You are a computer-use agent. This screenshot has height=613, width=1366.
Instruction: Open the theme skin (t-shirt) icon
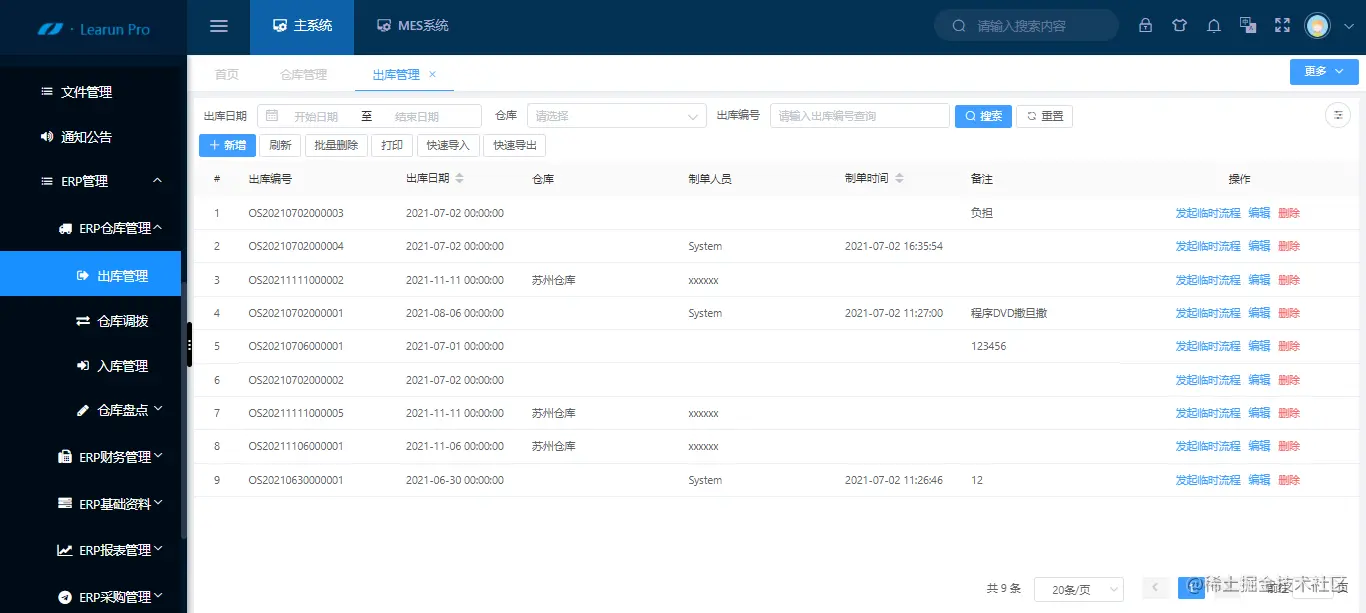coord(1179,25)
